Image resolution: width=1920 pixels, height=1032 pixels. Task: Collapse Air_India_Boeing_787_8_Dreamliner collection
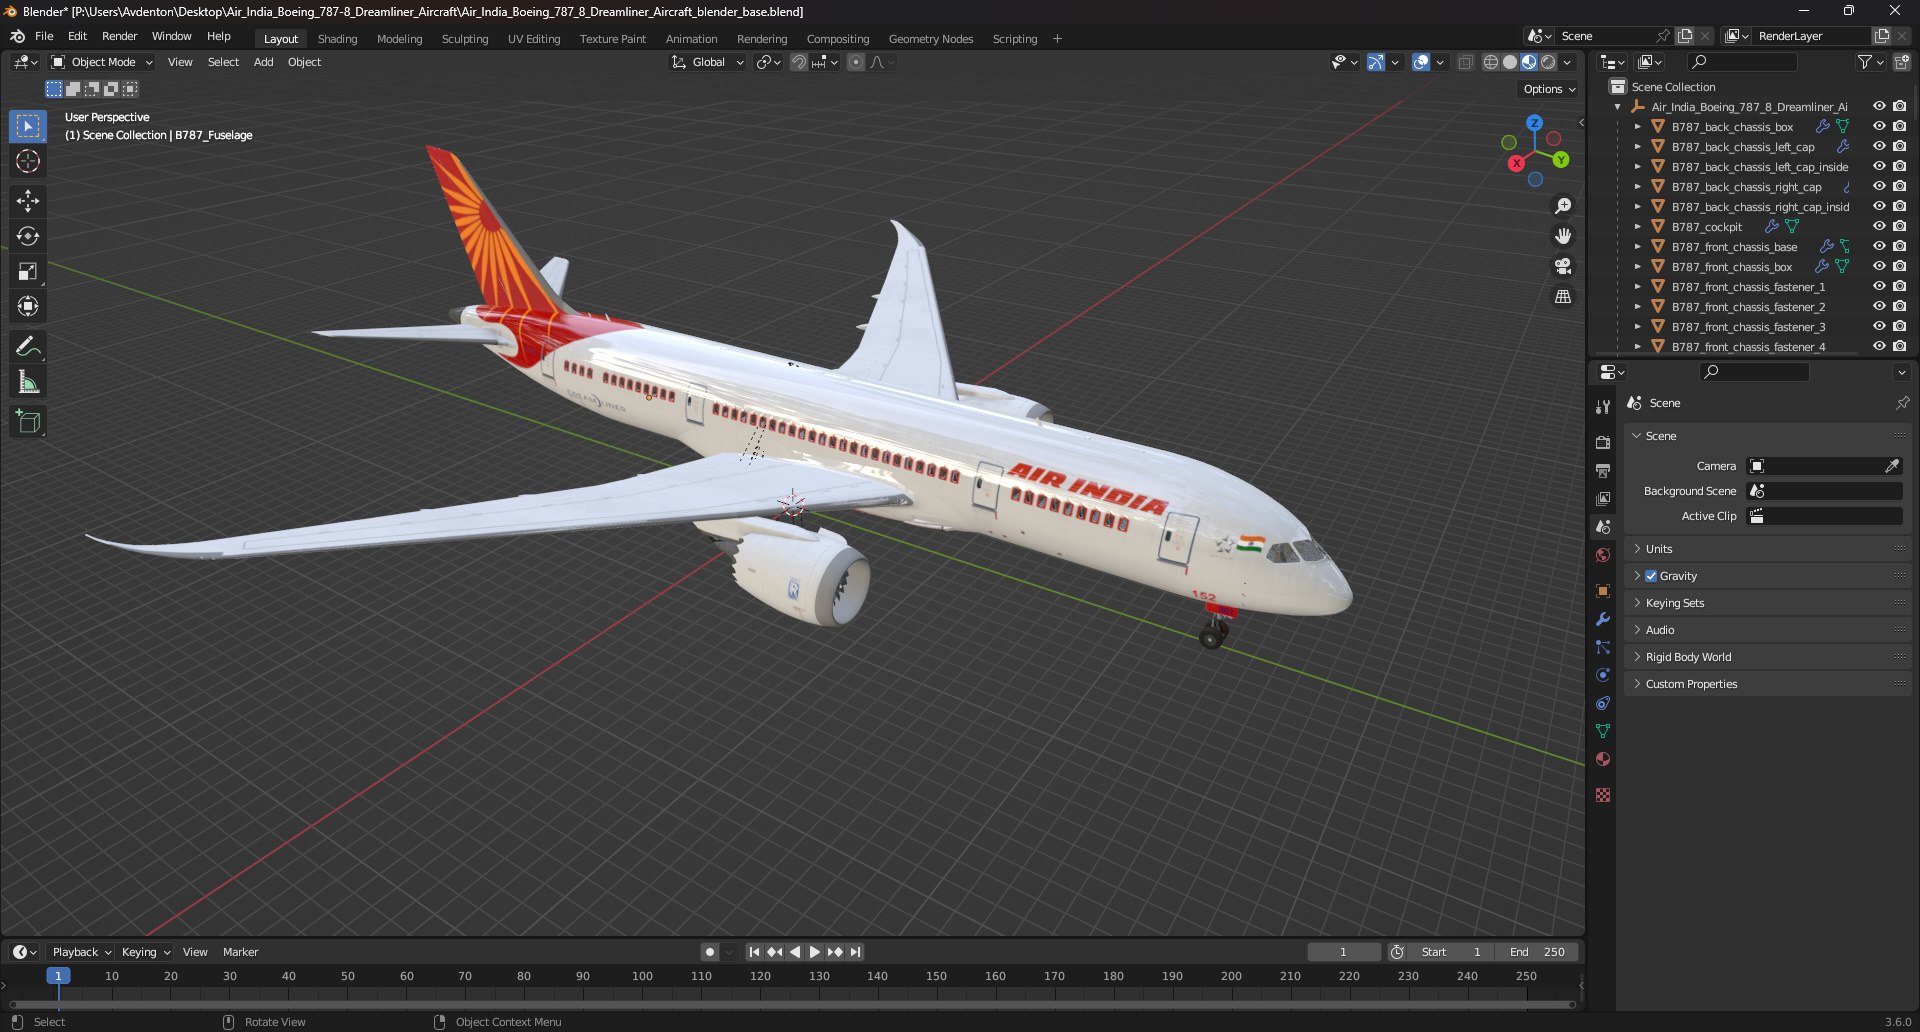[x=1618, y=107]
